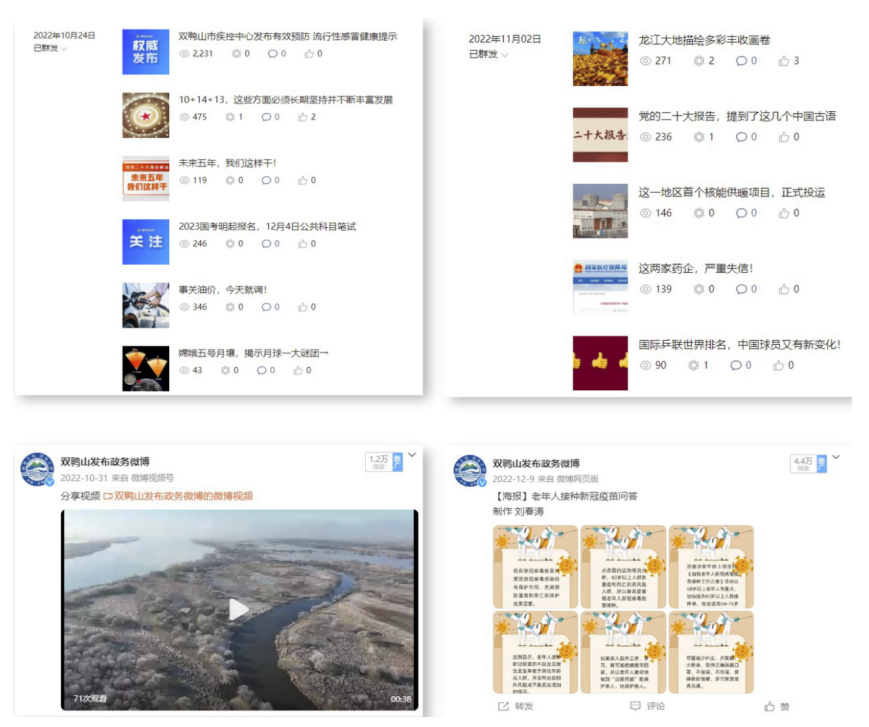Click the share icon on 党的二十大报告 article

coord(698,137)
